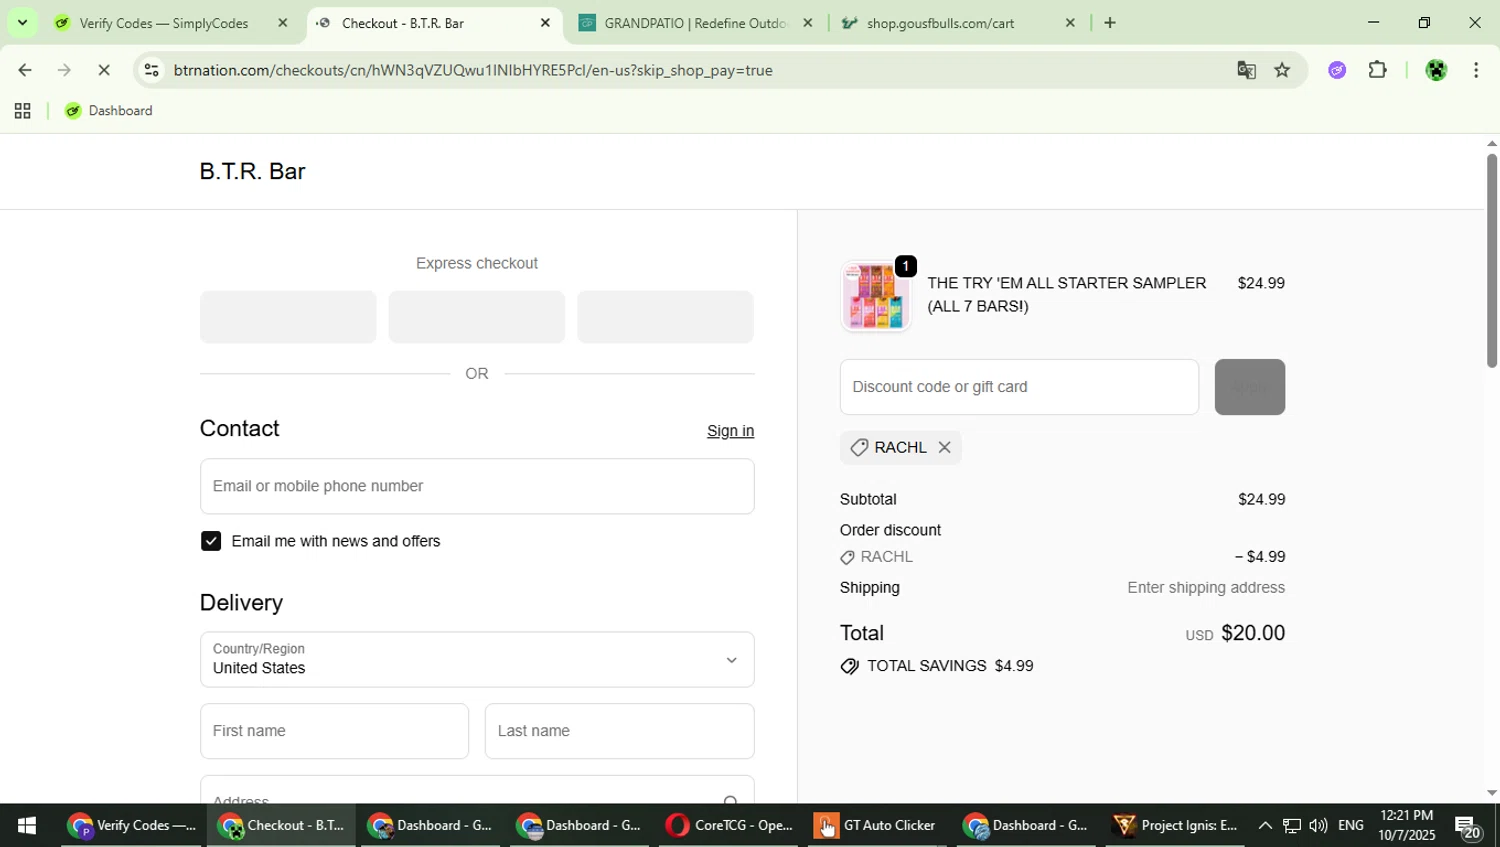Focus the Last name field
Viewport: 1500px width, 847px height.
click(619, 731)
